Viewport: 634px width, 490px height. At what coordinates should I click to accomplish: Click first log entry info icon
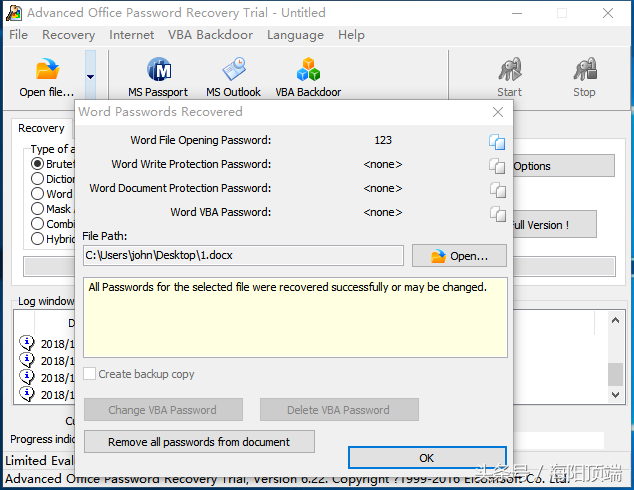[27, 343]
